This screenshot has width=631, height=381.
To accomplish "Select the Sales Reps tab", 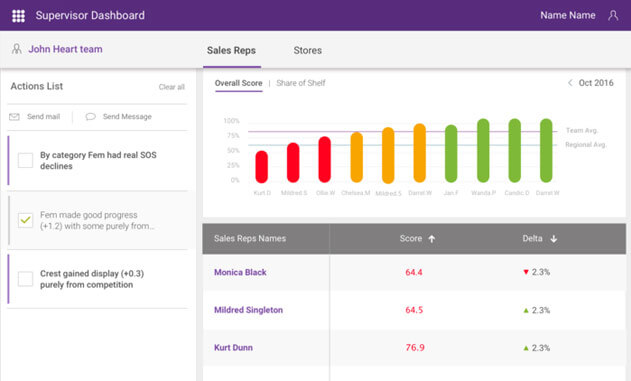I will 231,50.
